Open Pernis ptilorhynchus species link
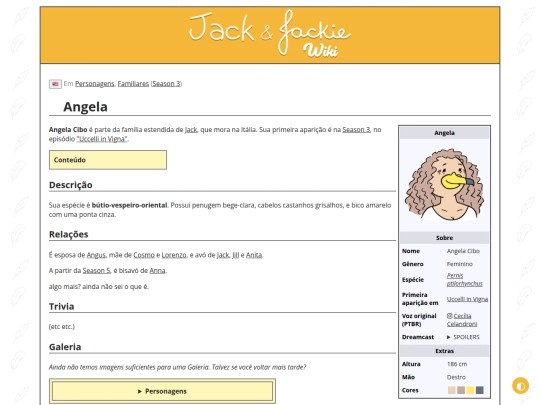The height and width of the screenshot is (405, 540). coord(464,280)
